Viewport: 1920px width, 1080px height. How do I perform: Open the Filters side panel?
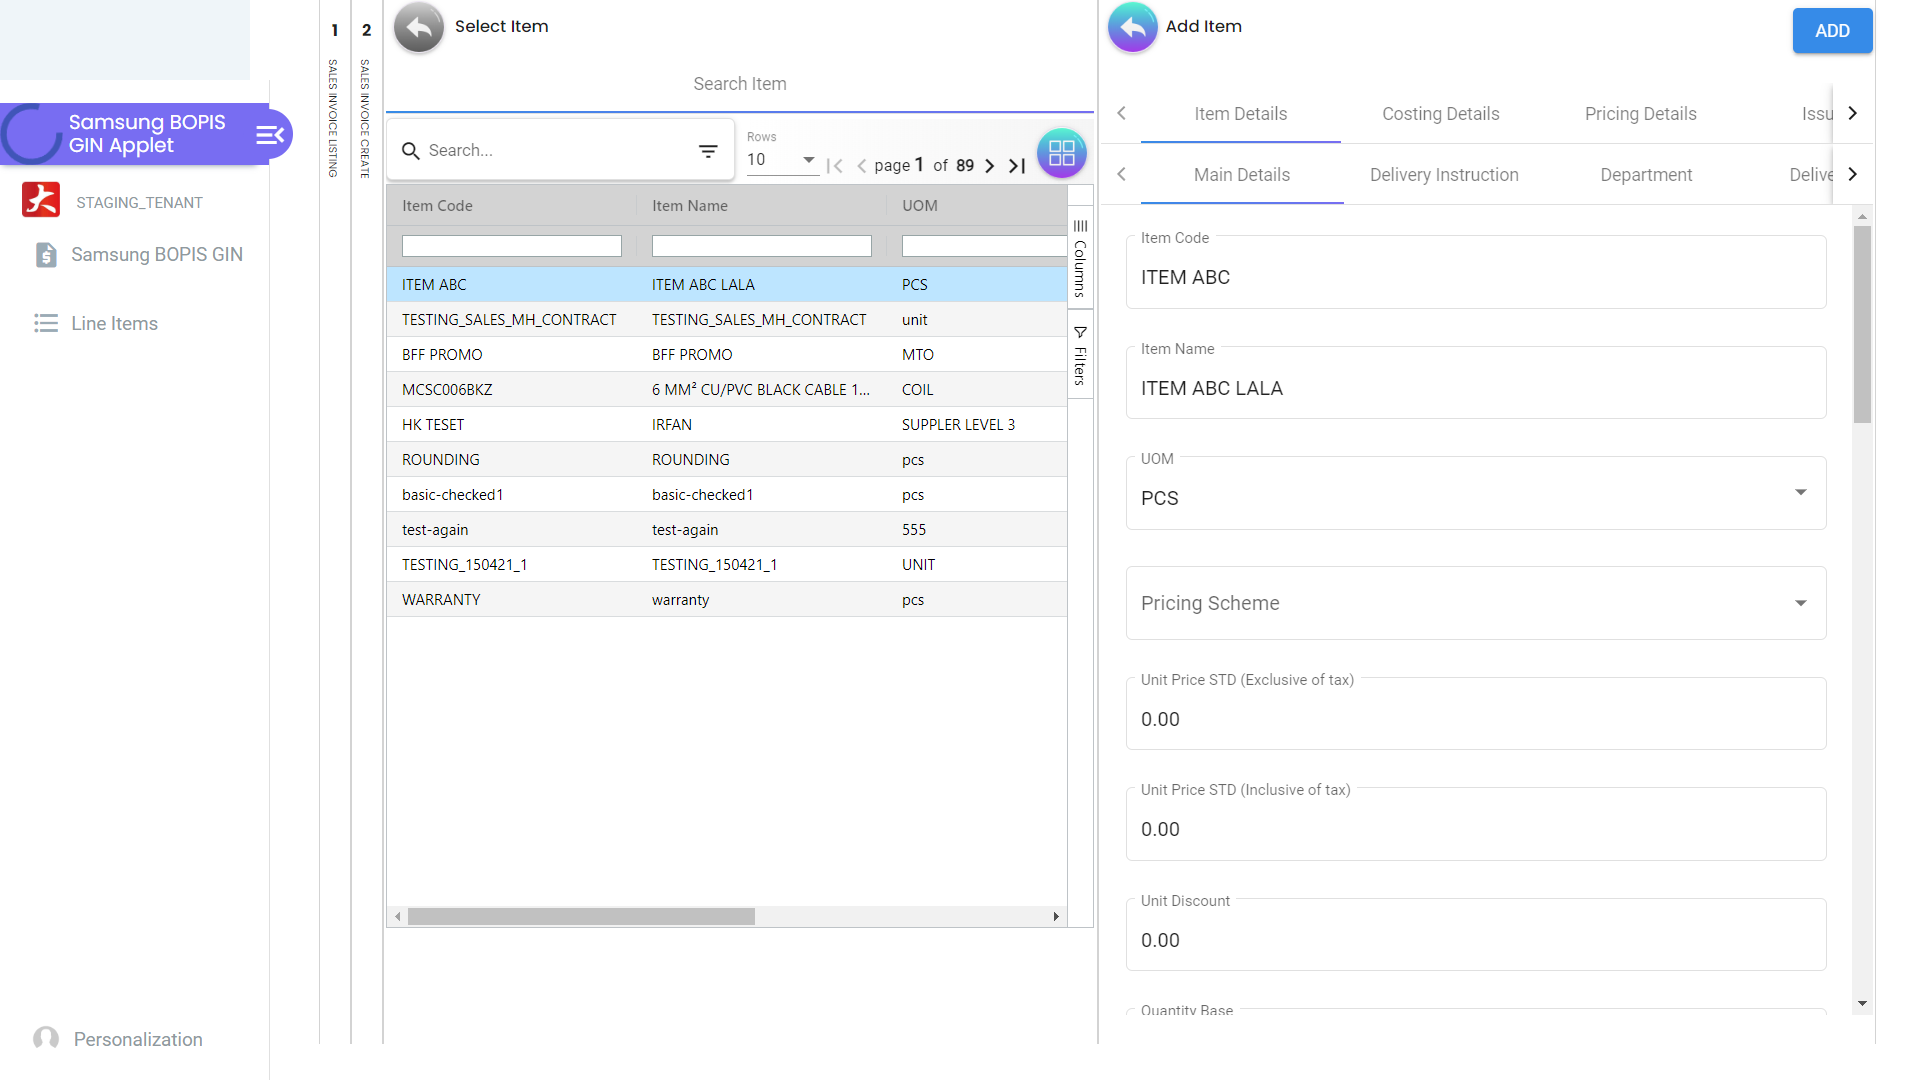(x=1080, y=356)
